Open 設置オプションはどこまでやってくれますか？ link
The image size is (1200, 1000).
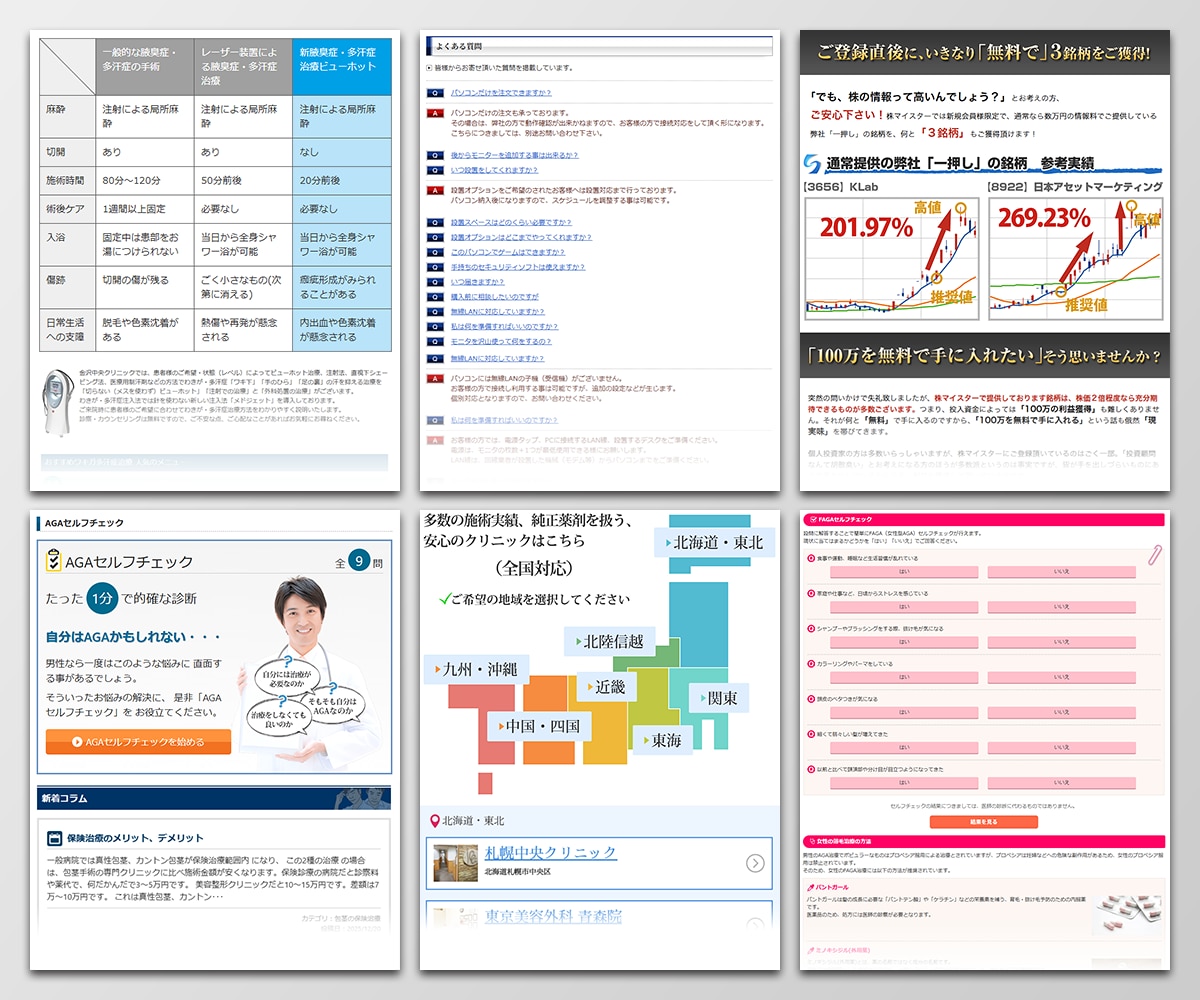point(520,237)
